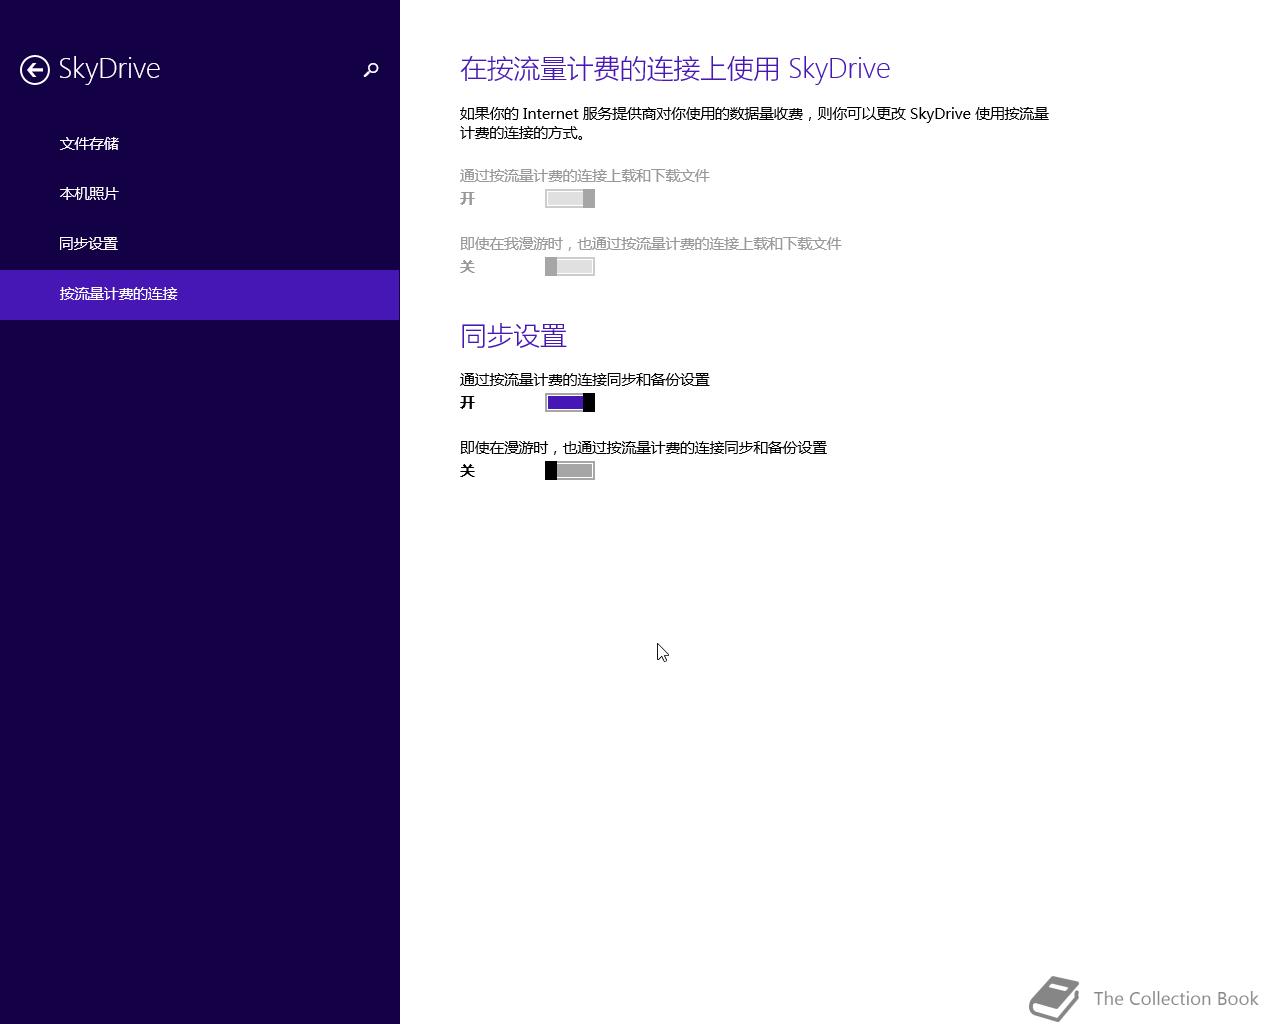Click the description paragraph about Internet 服务提供商
This screenshot has height=1024, width=1280.
click(754, 123)
